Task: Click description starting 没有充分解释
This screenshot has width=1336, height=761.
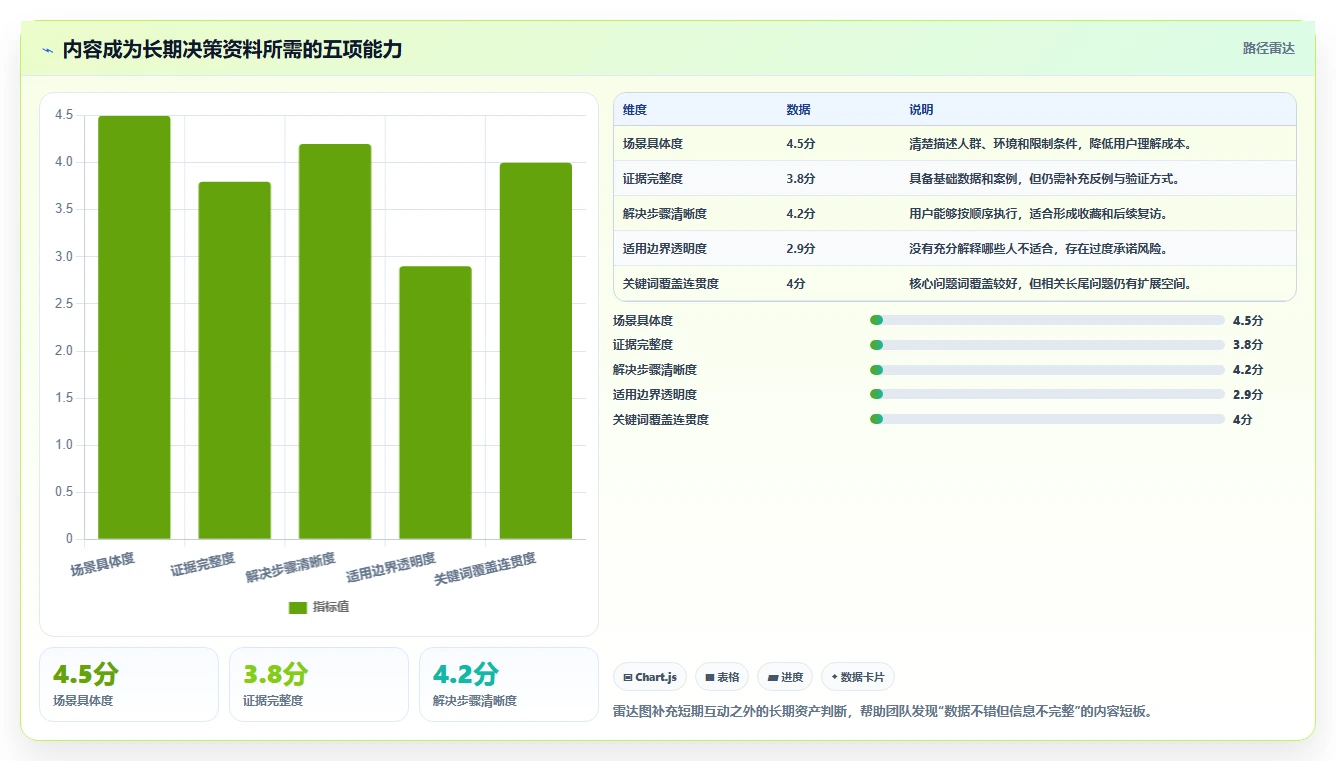Action: point(1038,249)
